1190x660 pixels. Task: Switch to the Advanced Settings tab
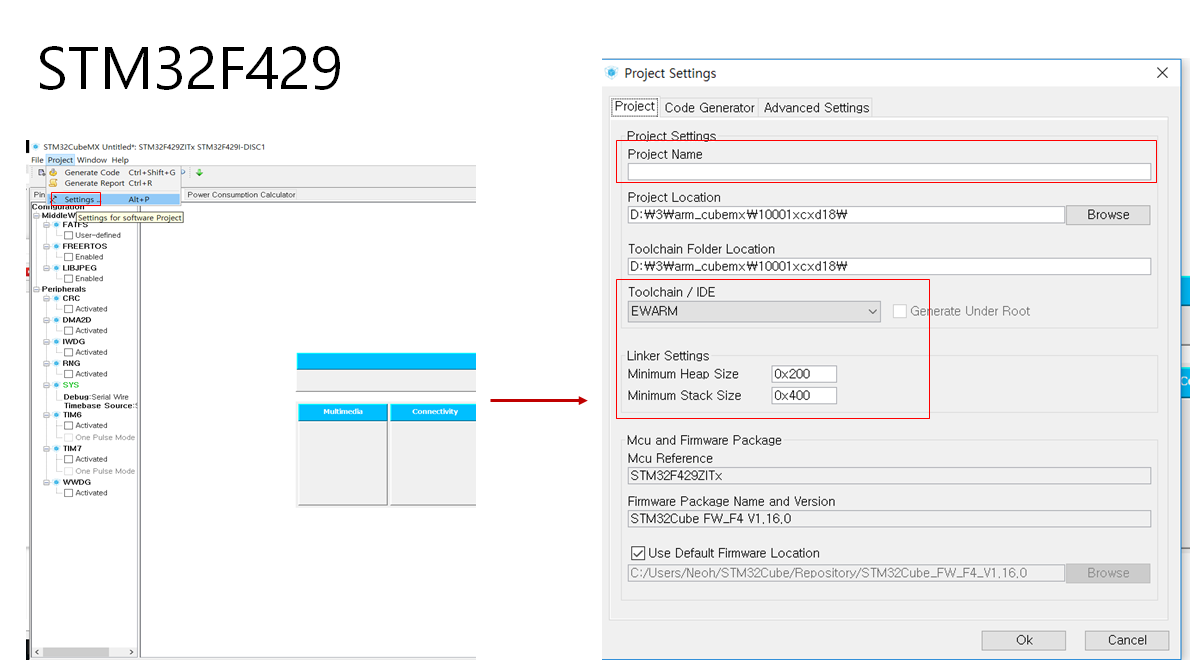coord(816,108)
